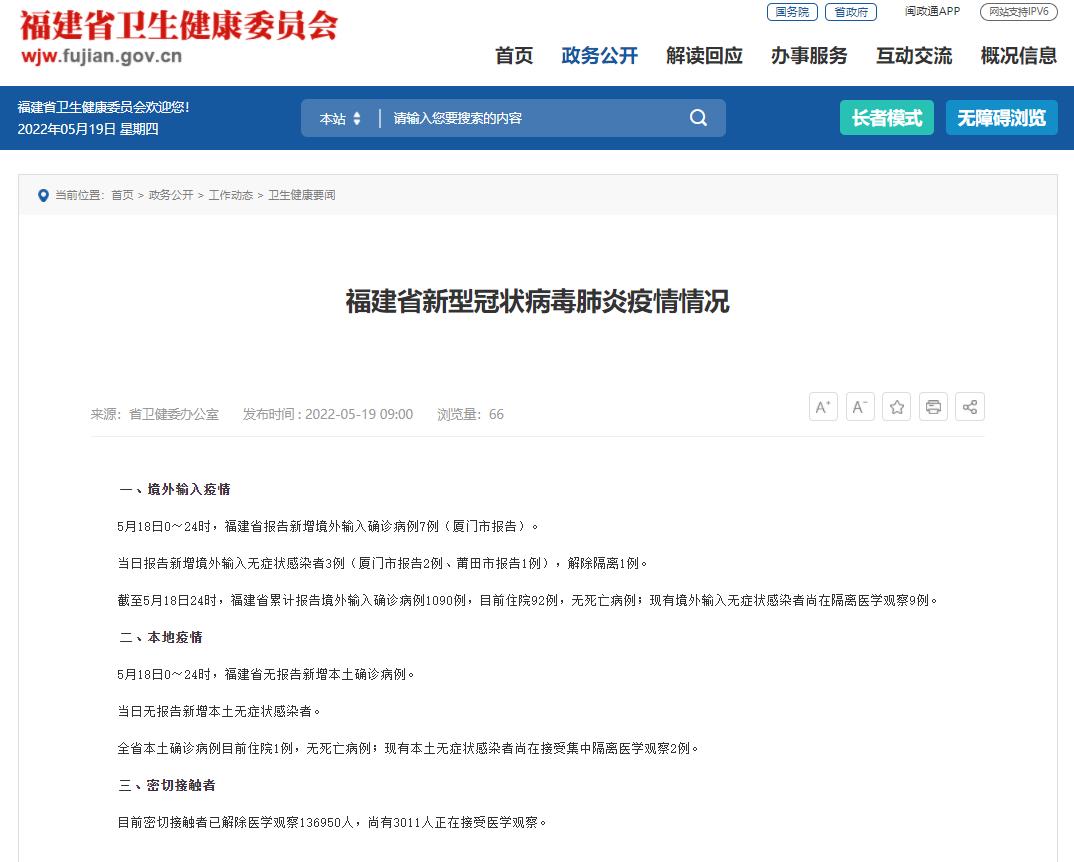Click the header date 2022年05月19日 星期四
Viewport: 1074px width, 862px height.
pyautogui.click(x=88, y=129)
